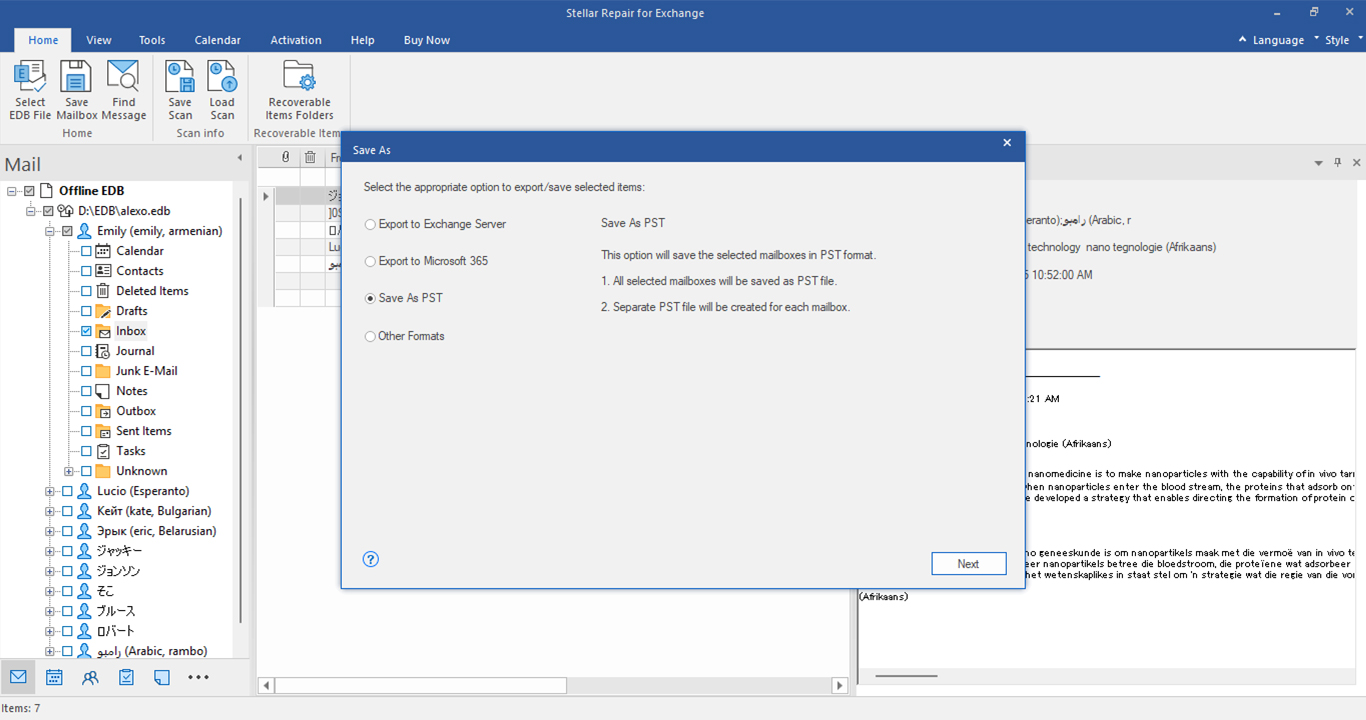Click the message list horizontal scrollbar
The height and width of the screenshot is (720, 1366).
pyautogui.click(x=420, y=686)
